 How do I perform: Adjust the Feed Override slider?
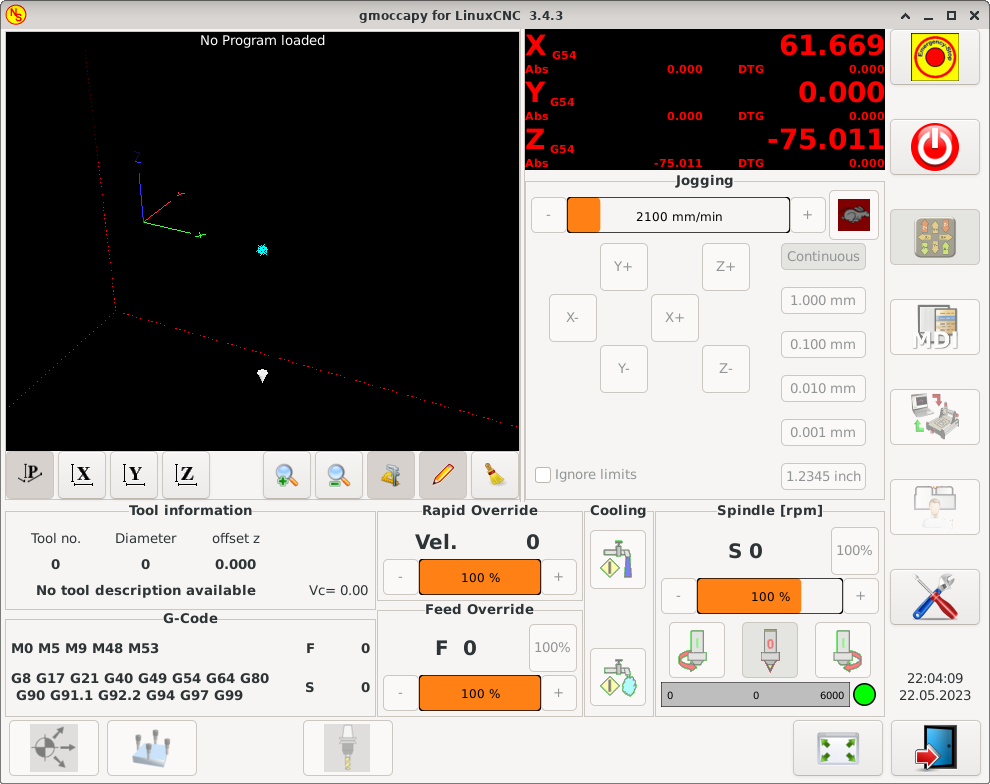pyautogui.click(x=479, y=693)
